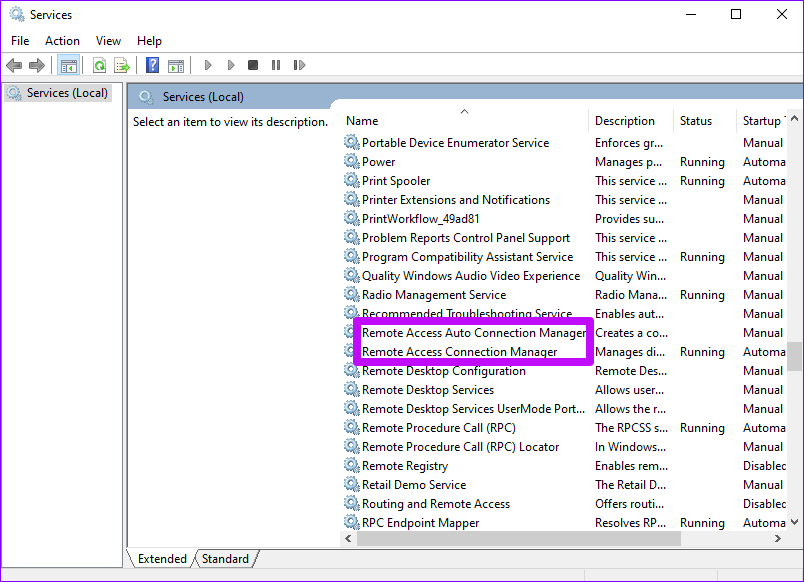Select the gear icon beside Remote Desktop Services
Image resolution: width=804 pixels, height=582 pixels.
(351, 390)
